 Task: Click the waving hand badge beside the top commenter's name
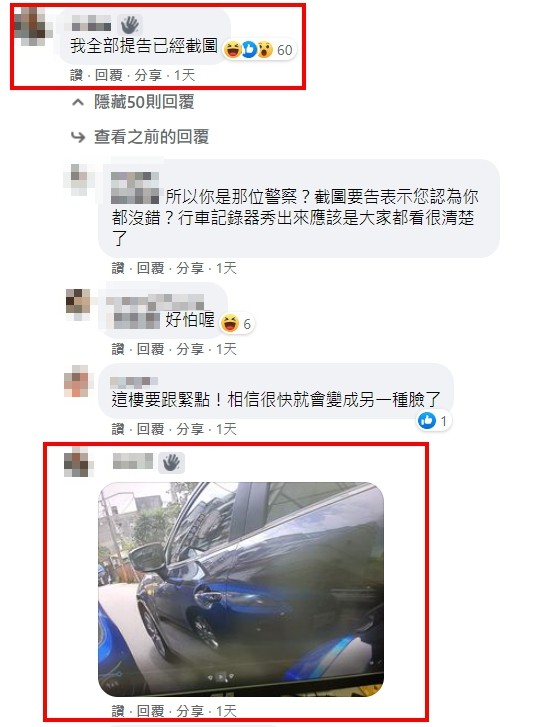(130, 24)
